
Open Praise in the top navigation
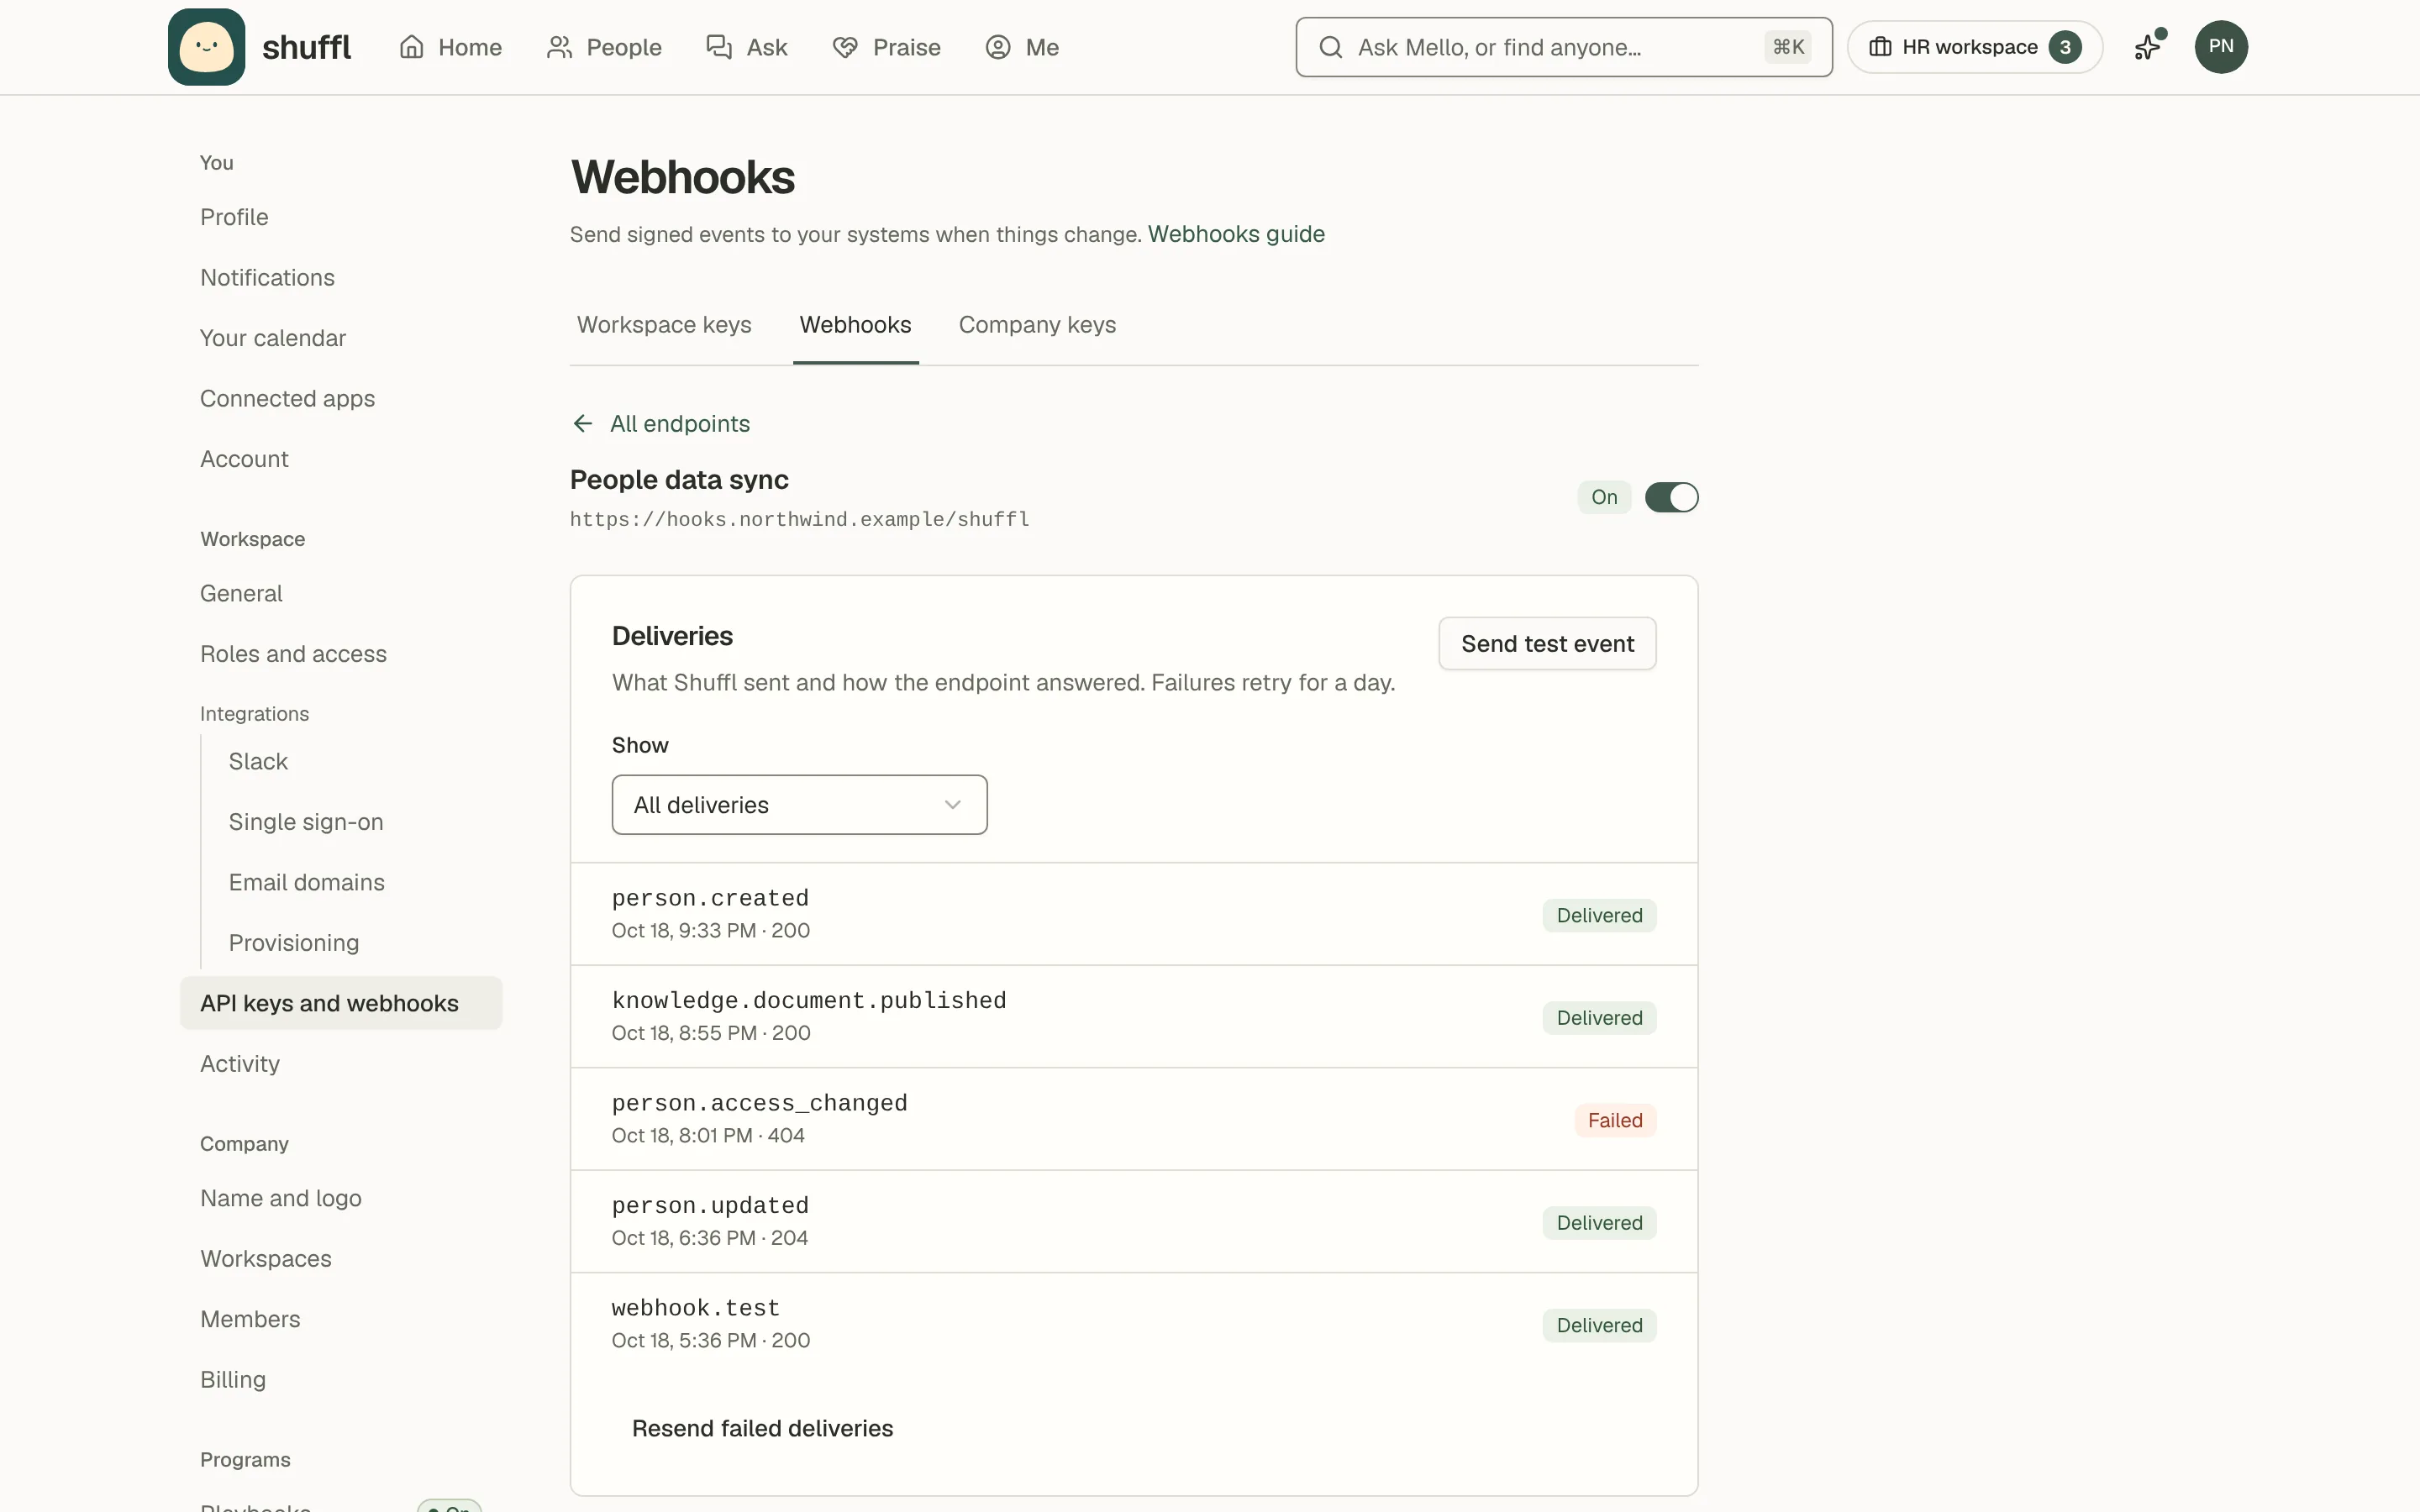pyautogui.click(x=886, y=47)
